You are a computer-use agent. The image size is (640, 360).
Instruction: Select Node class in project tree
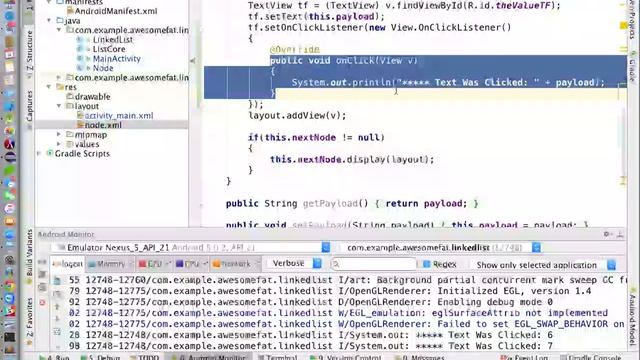click(x=103, y=68)
